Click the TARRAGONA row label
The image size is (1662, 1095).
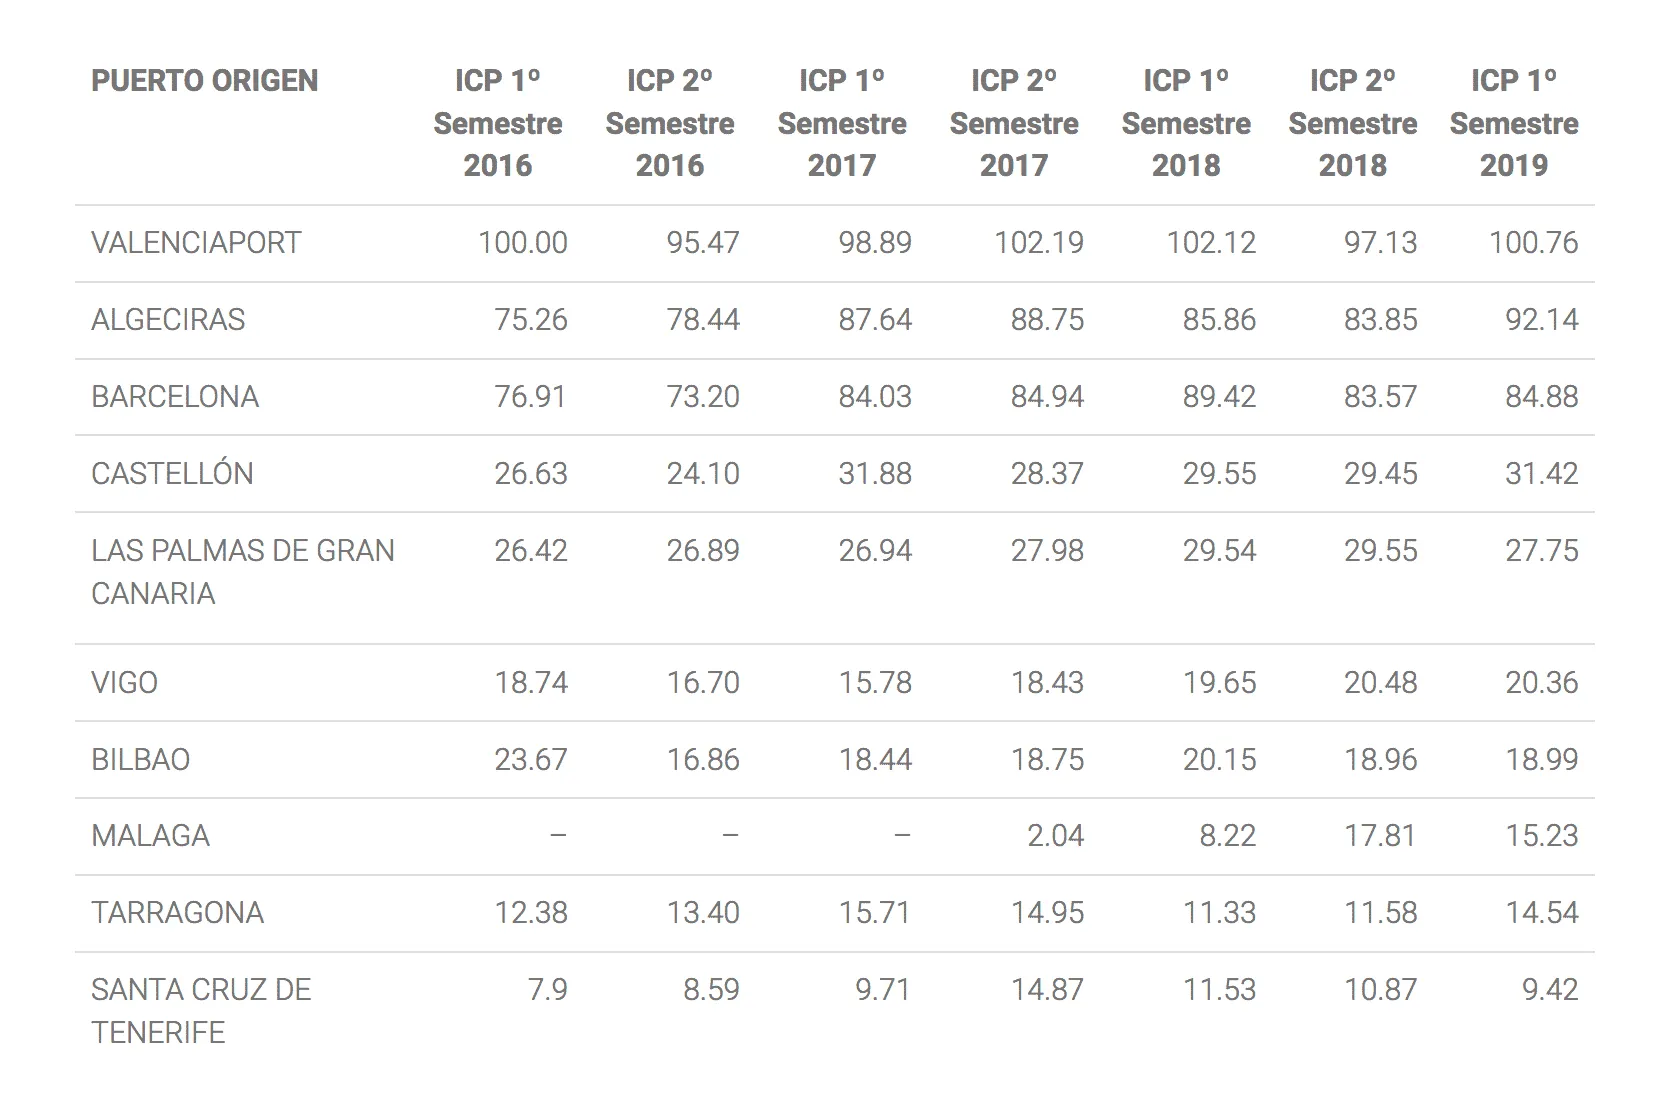(177, 913)
